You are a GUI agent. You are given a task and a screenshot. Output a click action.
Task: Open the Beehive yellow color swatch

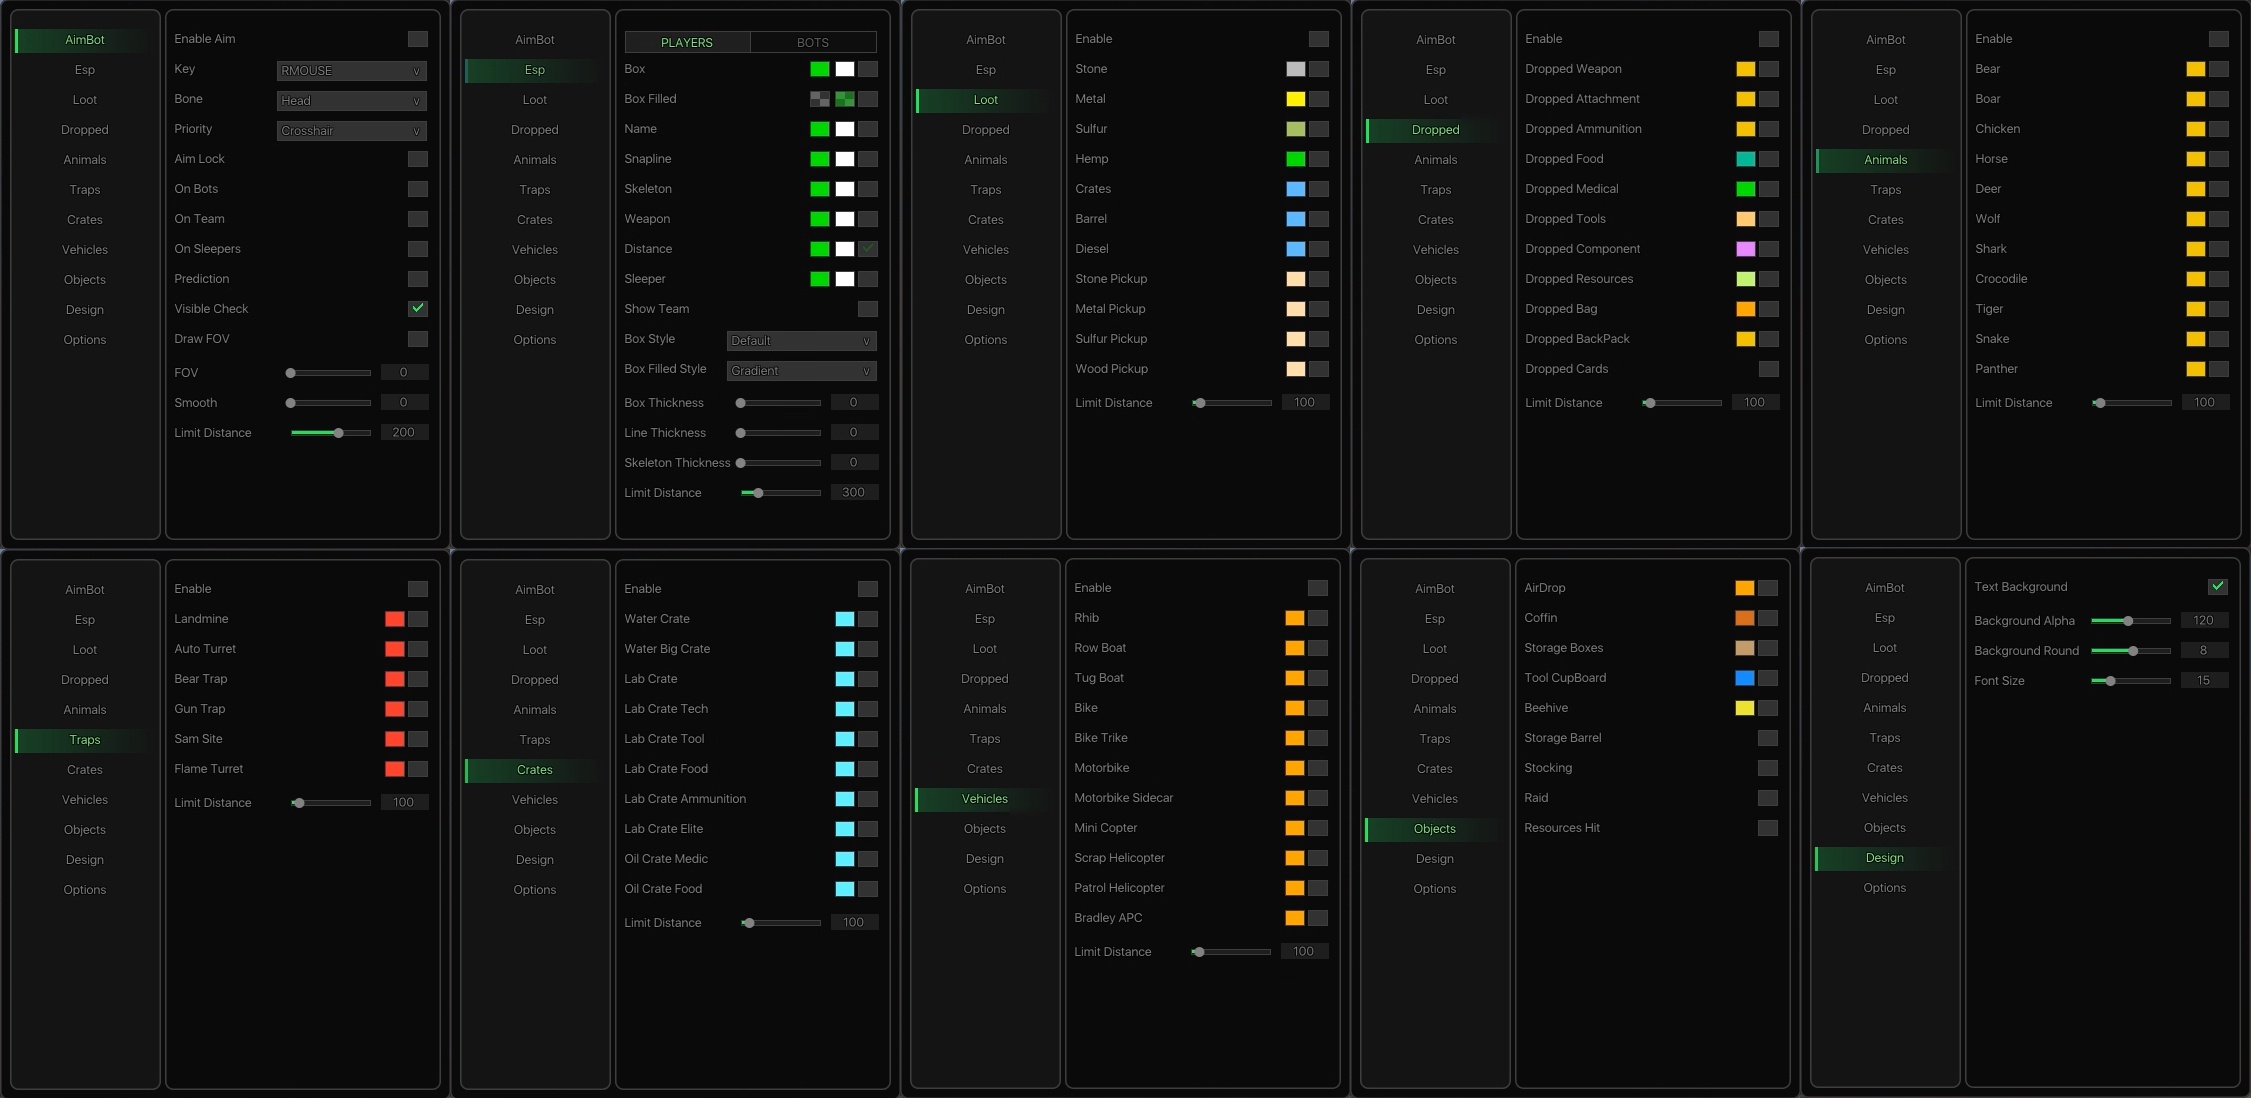click(x=1745, y=708)
